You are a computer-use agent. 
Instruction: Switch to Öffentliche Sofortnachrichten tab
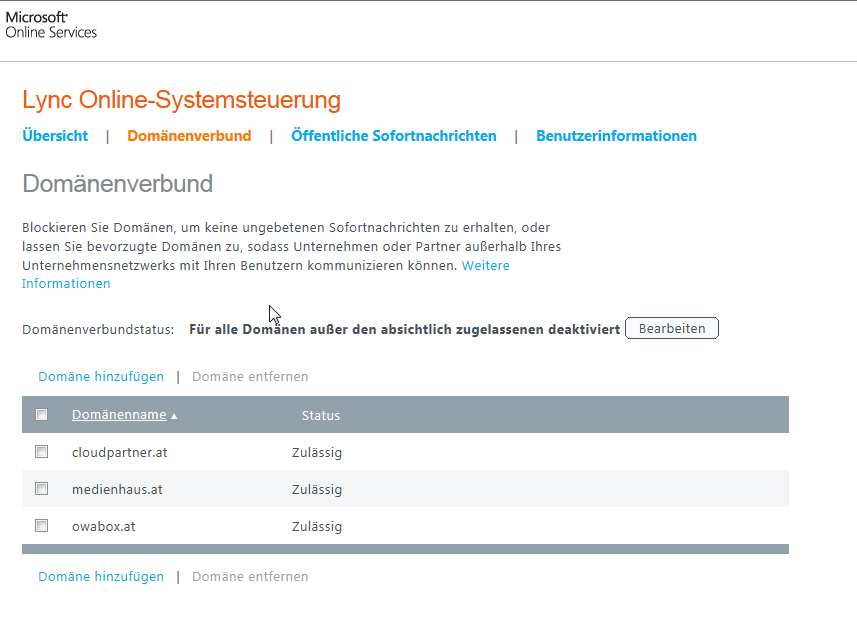393,136
